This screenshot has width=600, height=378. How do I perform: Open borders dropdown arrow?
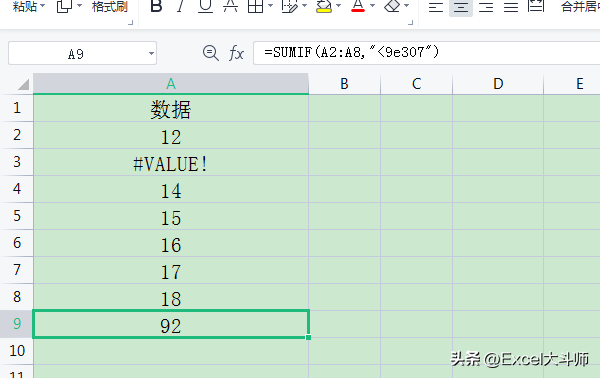[271, 6]
